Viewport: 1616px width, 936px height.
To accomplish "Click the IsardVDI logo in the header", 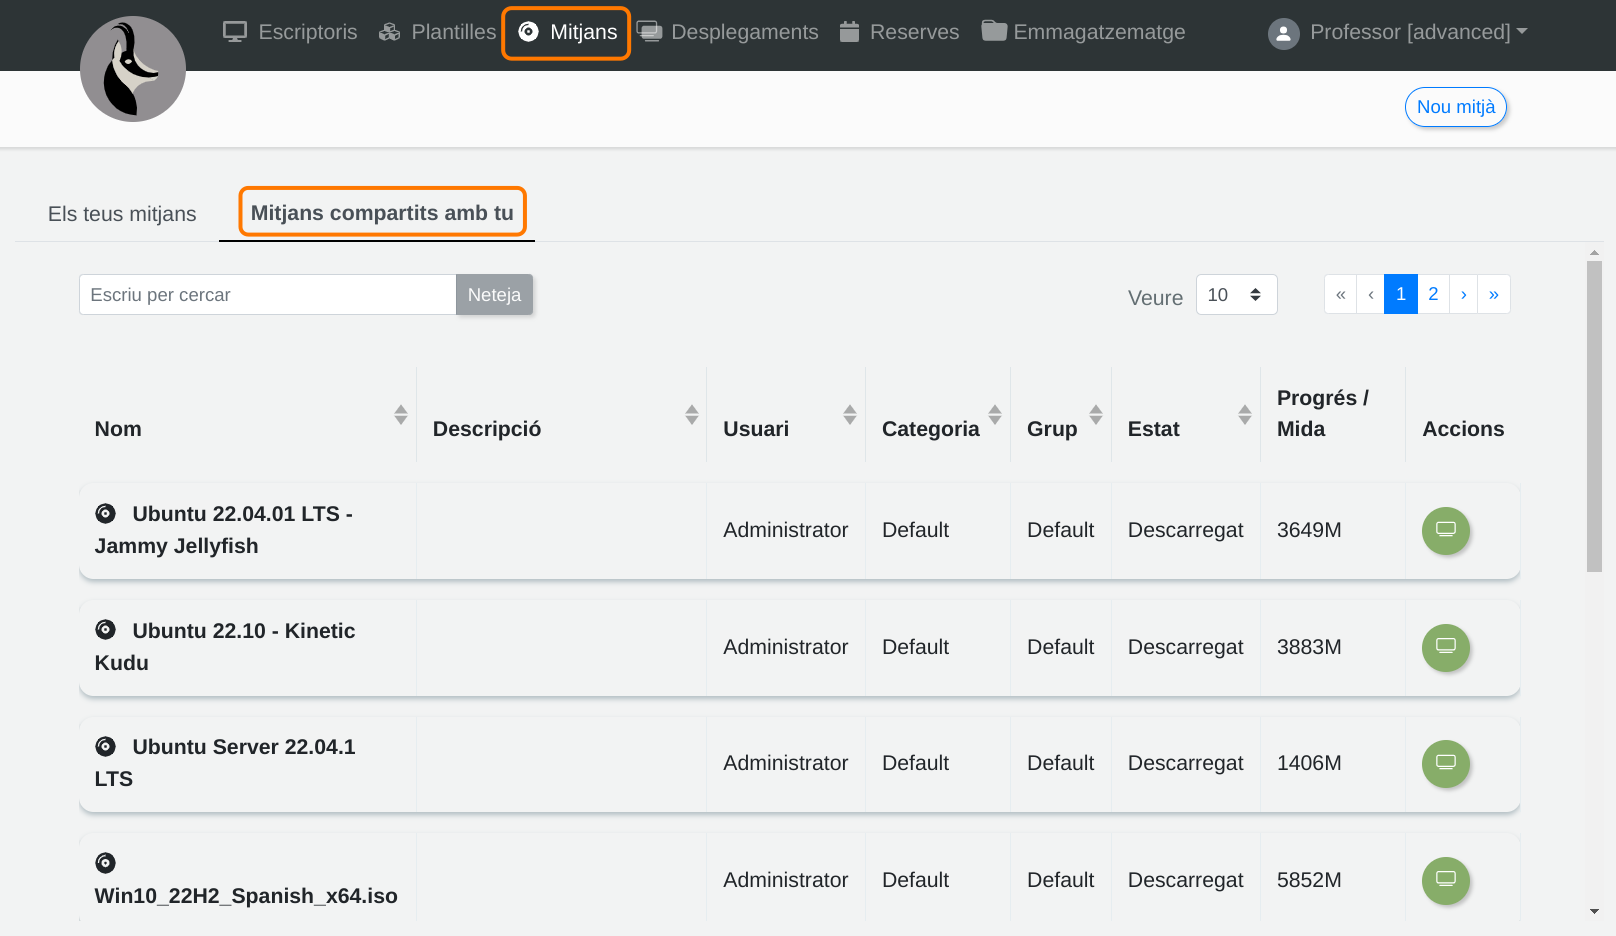I will (x=133, y=69).
